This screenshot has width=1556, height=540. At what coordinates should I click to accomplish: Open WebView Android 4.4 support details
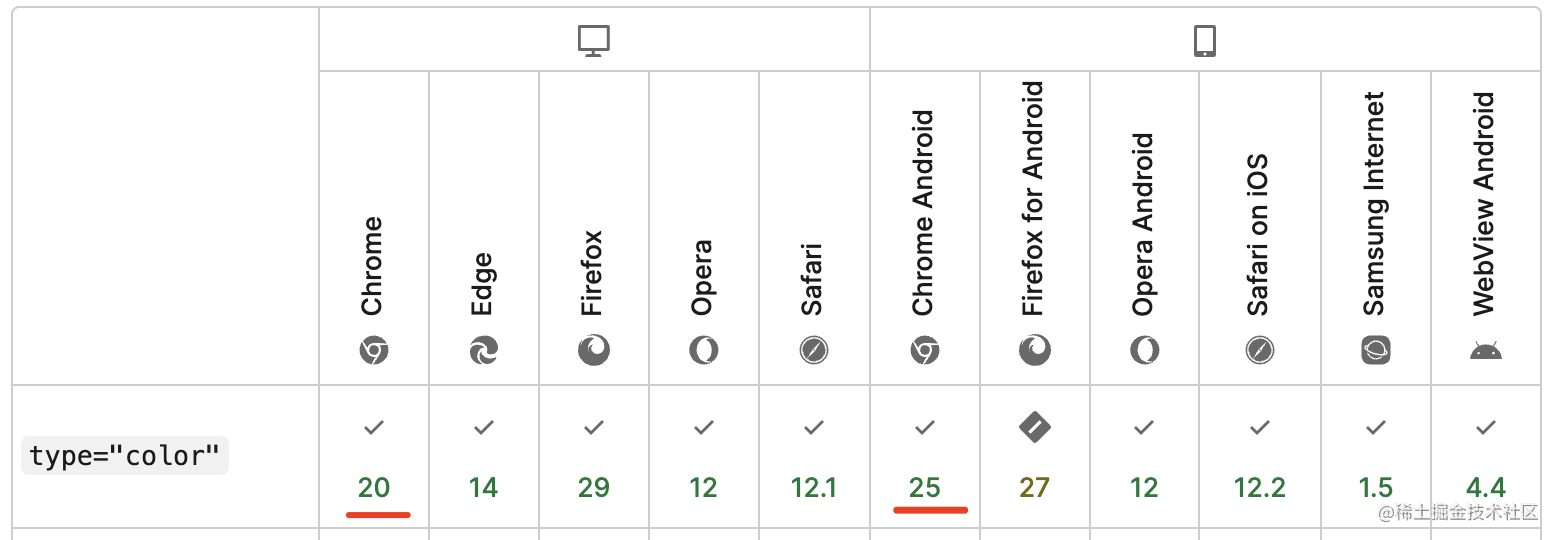click(1486, 487)
